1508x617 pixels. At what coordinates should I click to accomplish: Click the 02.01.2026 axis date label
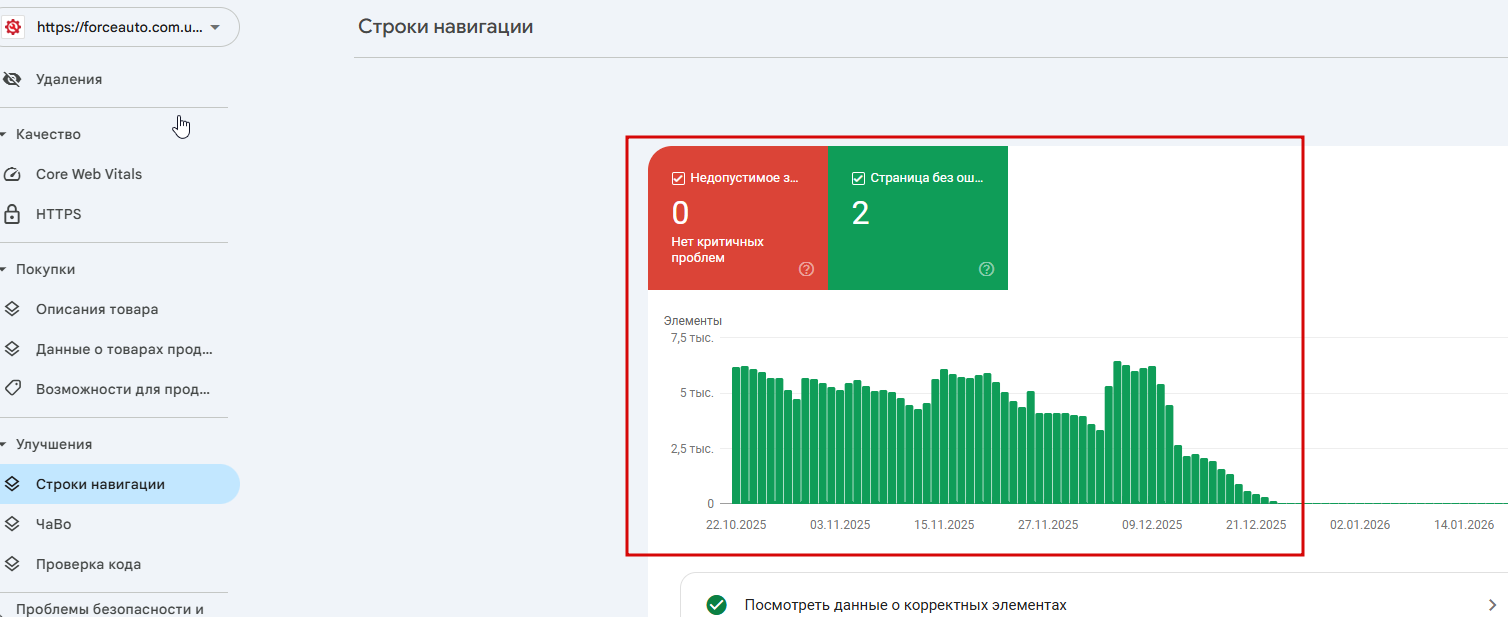pyautogui.click(x=1360, y=525)
